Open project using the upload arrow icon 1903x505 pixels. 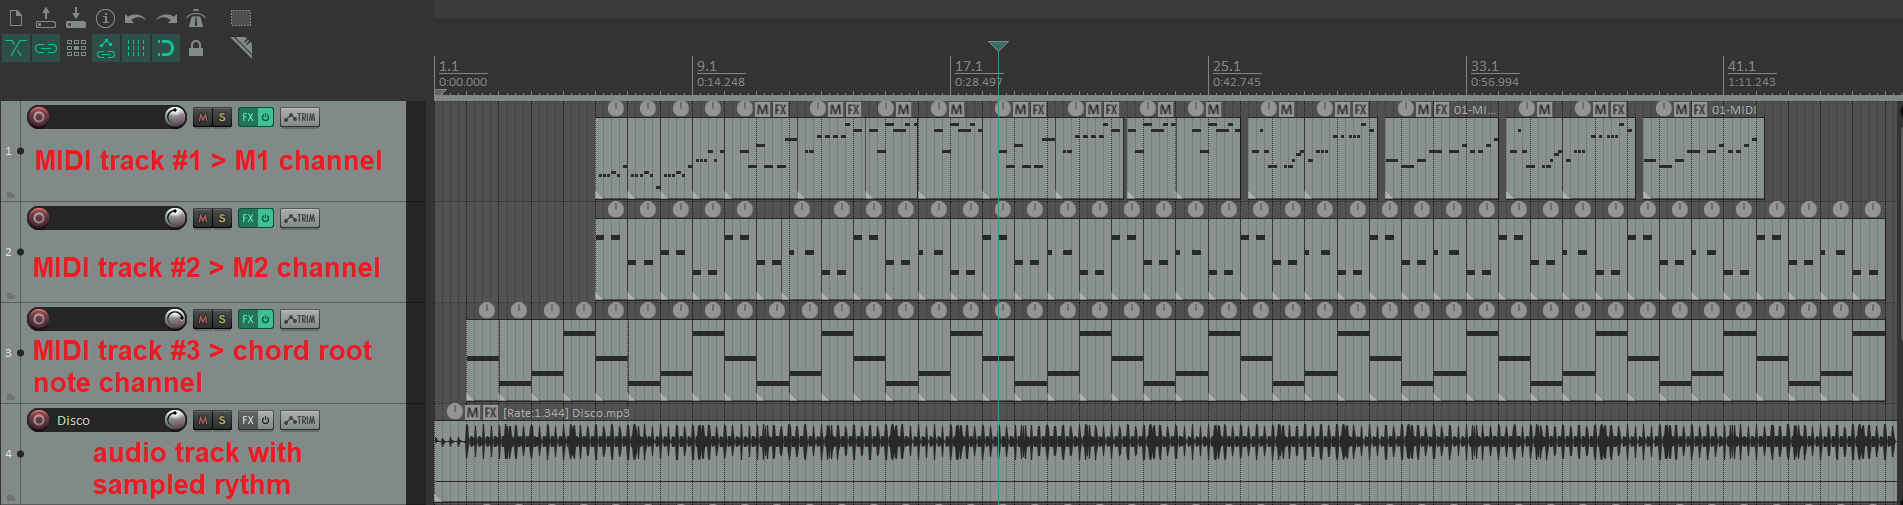coord(46,18)
